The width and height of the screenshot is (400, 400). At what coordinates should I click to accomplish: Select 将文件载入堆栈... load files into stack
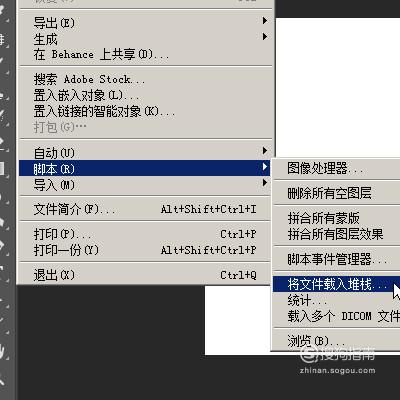coord(337,284)
